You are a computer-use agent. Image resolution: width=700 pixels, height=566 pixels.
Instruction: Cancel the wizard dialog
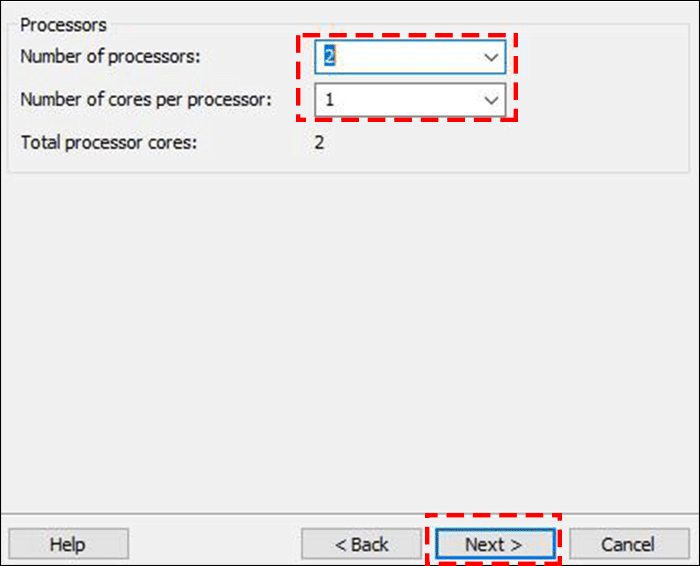tap(627, 545)
